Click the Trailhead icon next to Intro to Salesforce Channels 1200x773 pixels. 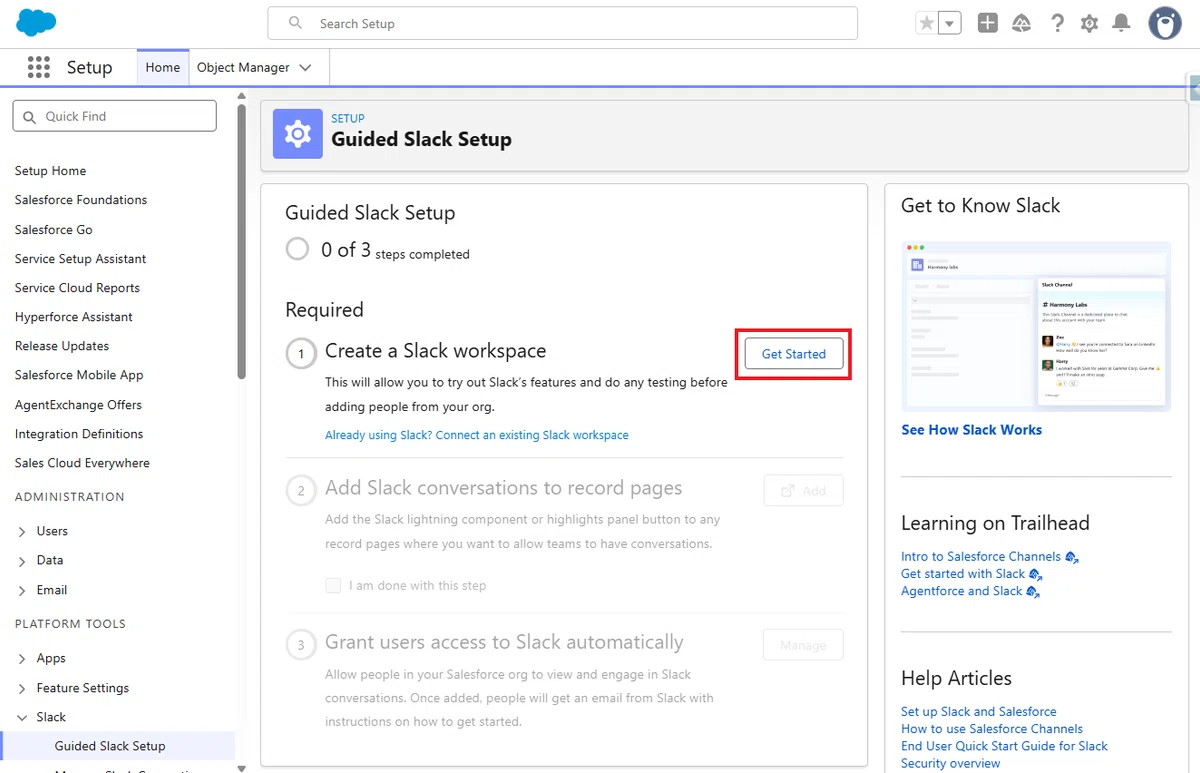1072,557
